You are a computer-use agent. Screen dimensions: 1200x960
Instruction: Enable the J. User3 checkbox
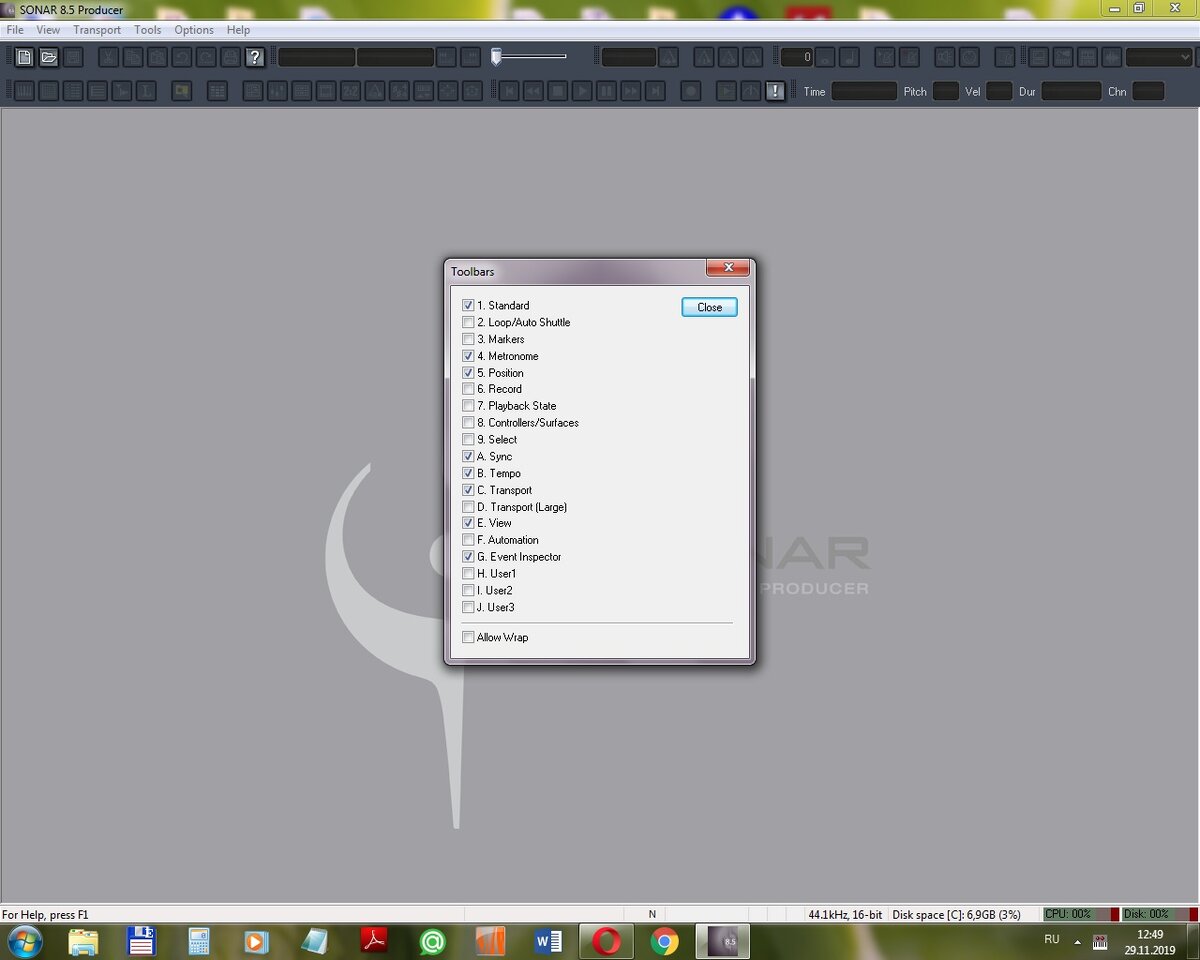[468, 607]
